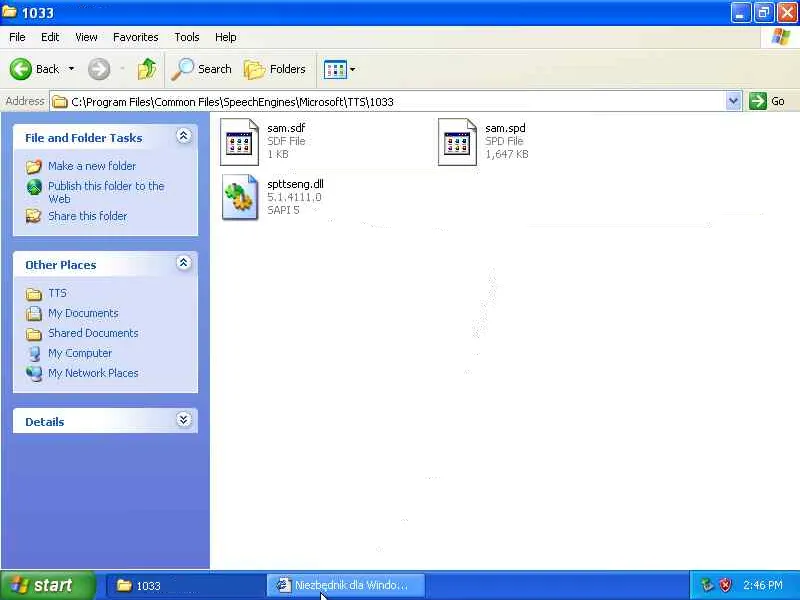
Task: Open the Edit menu
Action: pyautogui.click(x=50, y=37)
